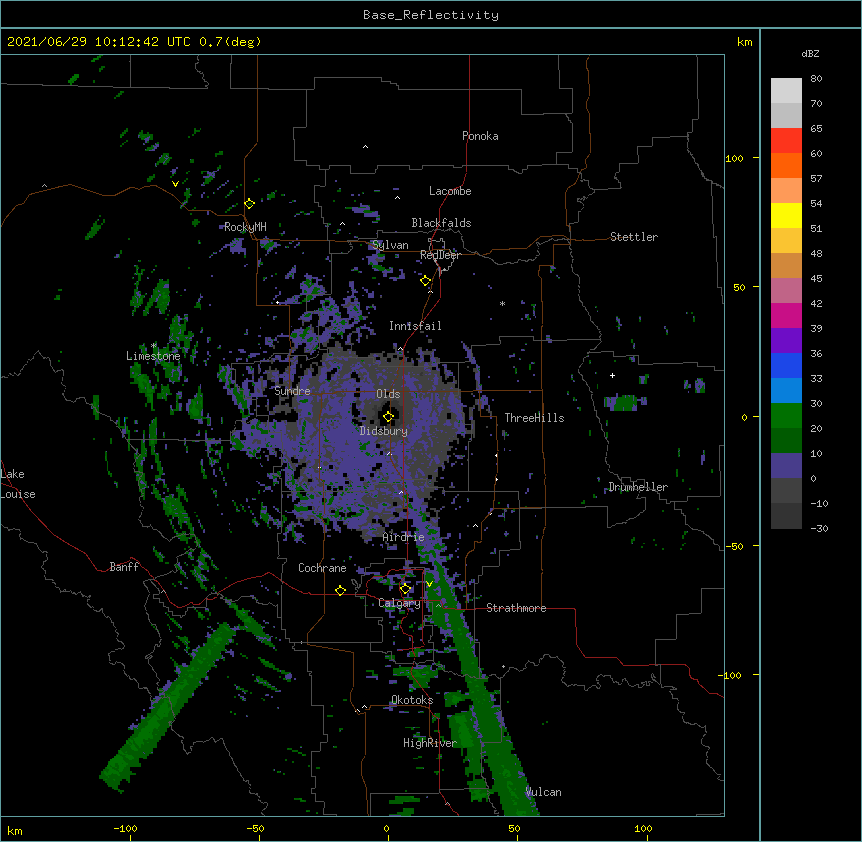Click the RockyMH label
Image resolution: width=862 pixels, height=842 pixels.
pyautogui.click(x=245, y=227)
